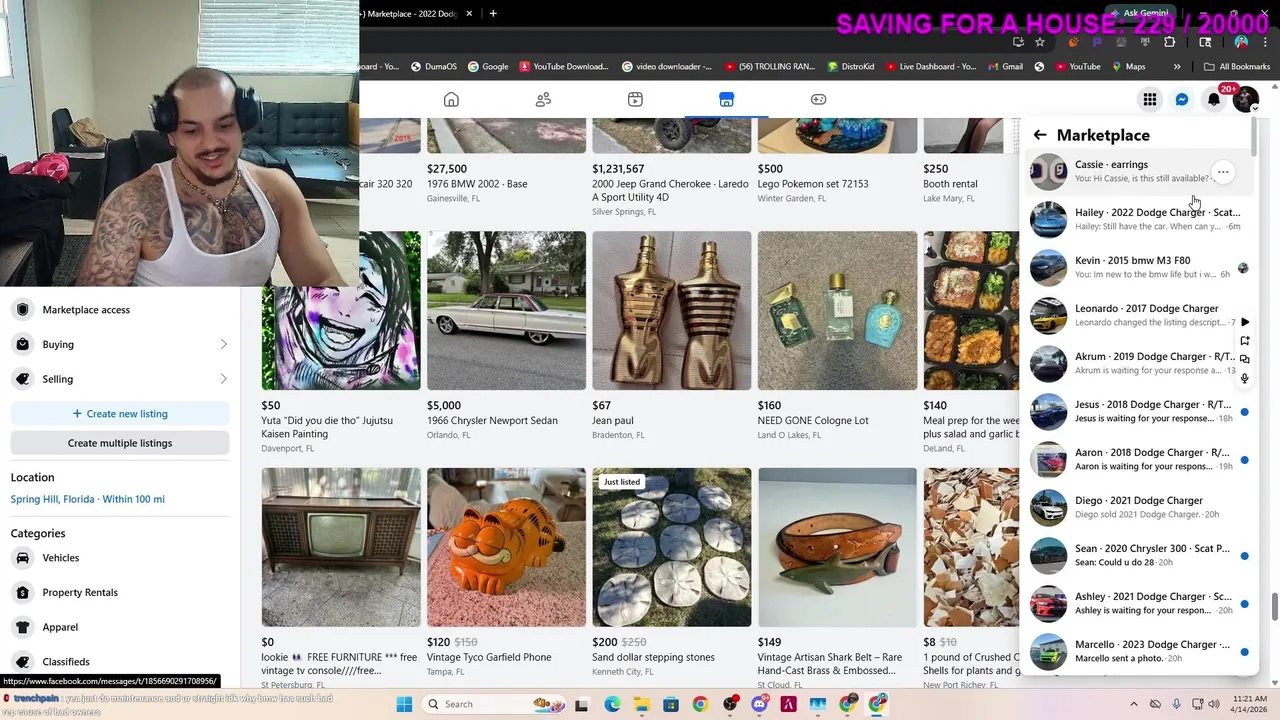Open Messenger chats icon

pos(1182,100)
